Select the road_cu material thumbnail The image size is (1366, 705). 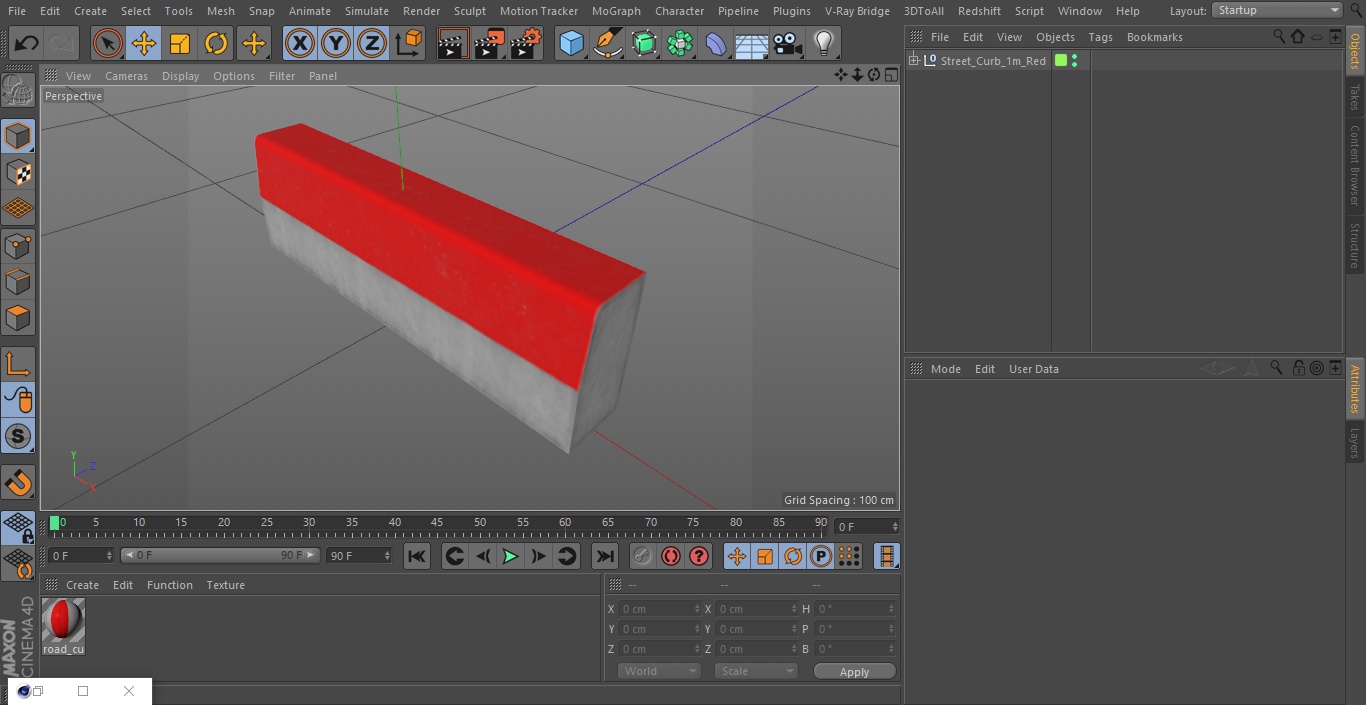pyautogui.click(x=63, y=621)
